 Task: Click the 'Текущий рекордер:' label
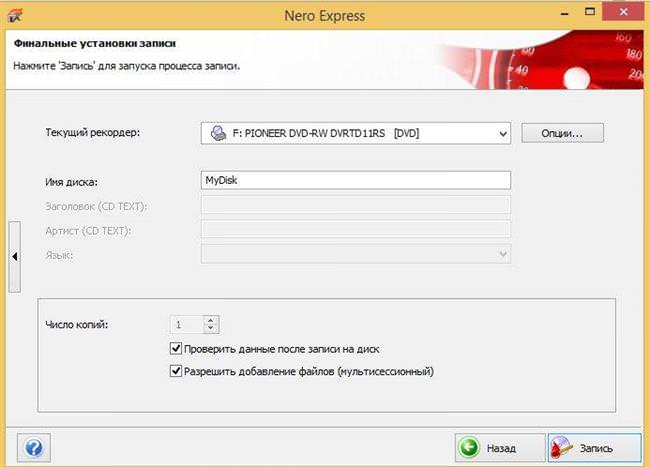pyautogui.click(x=93, y=133)
